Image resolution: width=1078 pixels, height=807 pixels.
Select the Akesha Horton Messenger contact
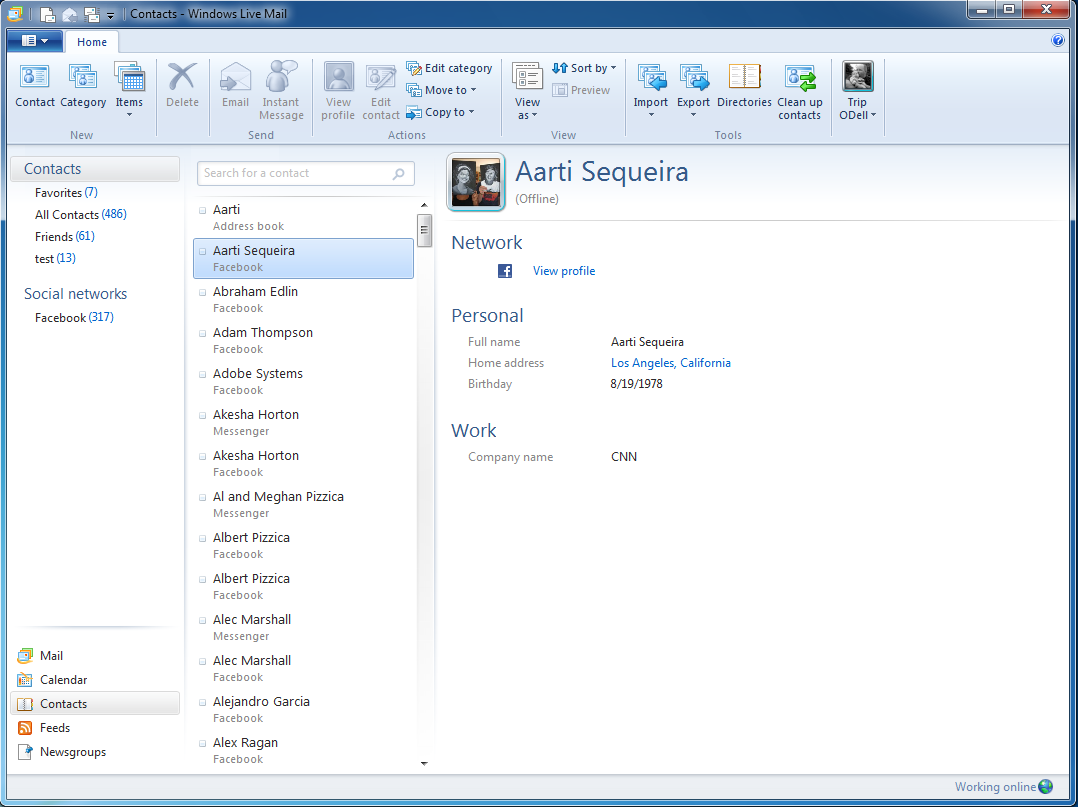click(x=304, y=422)
